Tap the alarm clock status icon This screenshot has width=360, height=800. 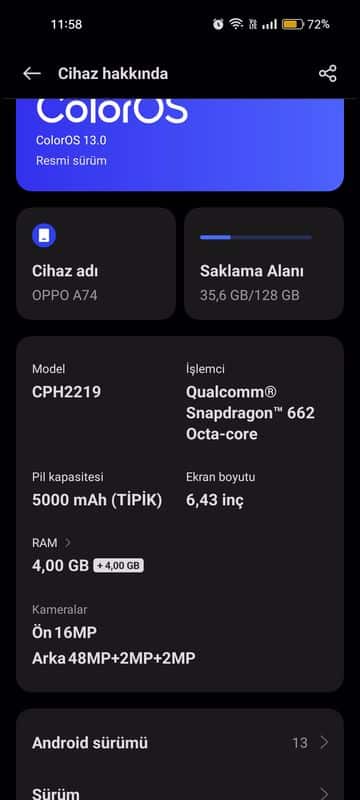tap(218, 24)
